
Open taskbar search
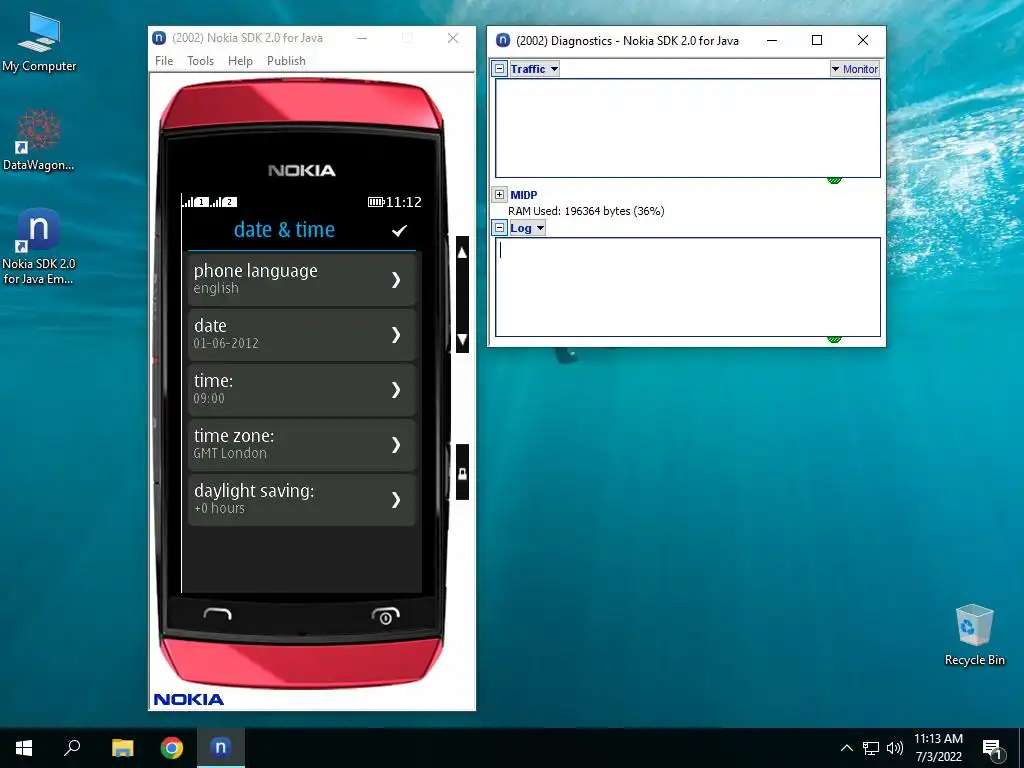[x=72, y=748]
